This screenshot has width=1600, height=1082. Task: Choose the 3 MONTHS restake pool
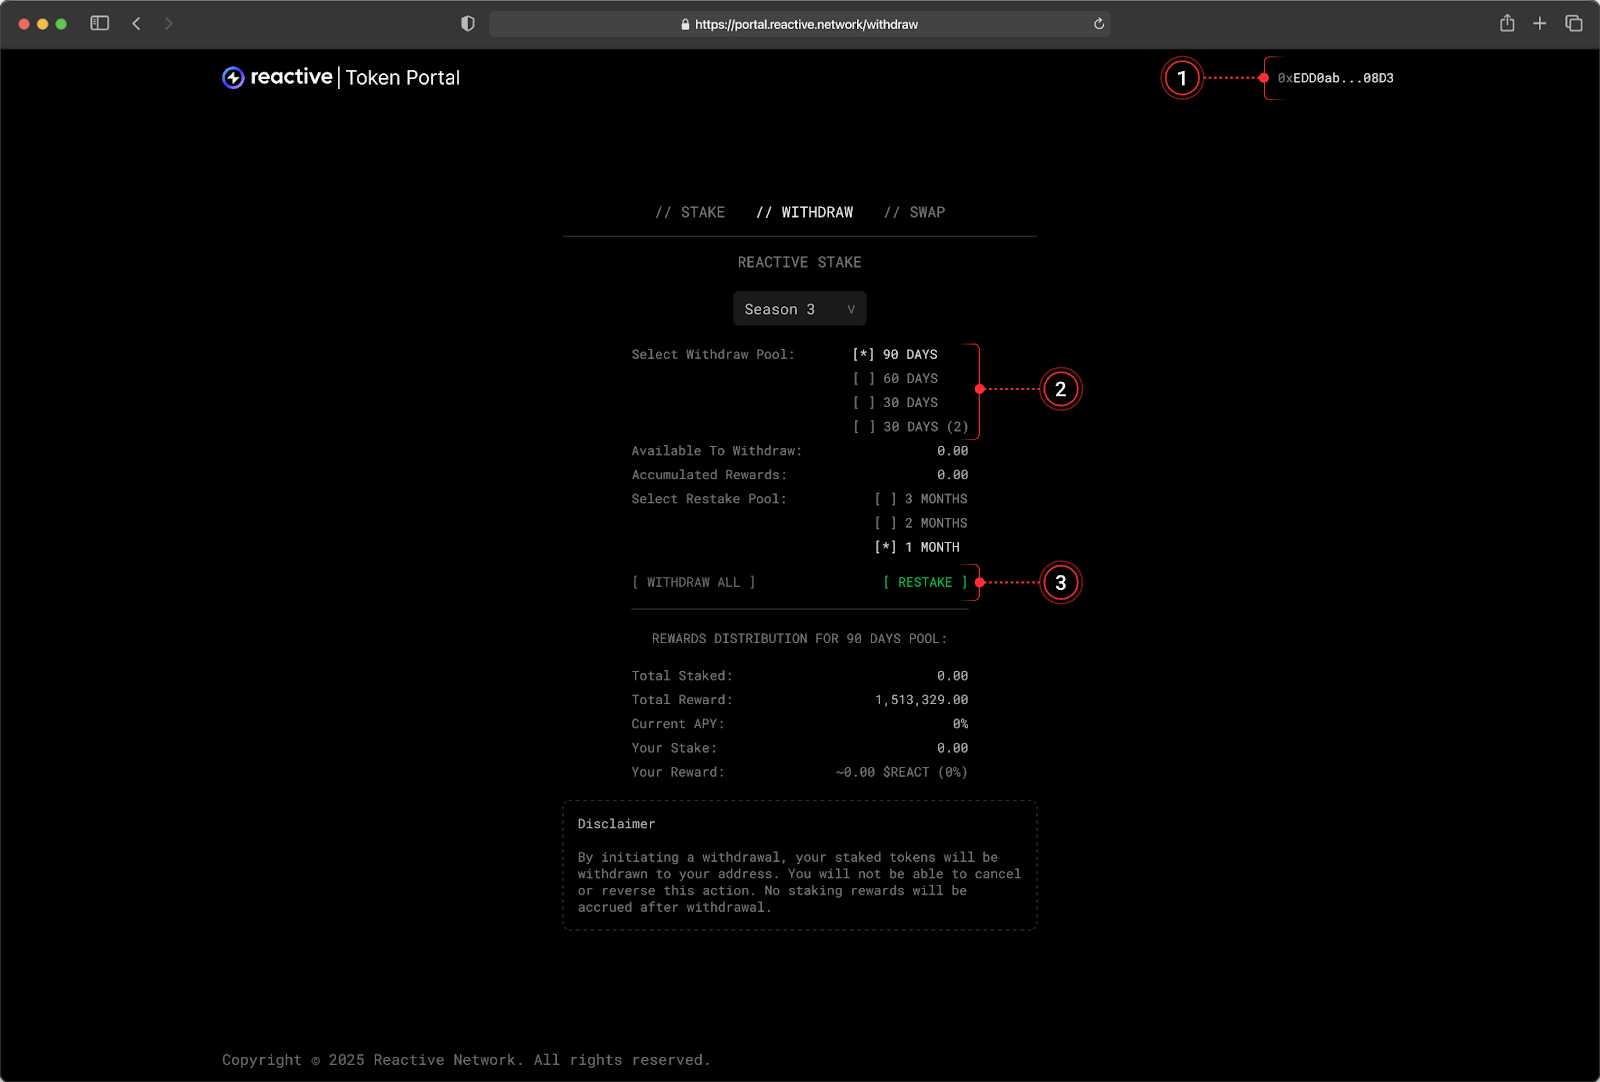[x=921, y=499]
